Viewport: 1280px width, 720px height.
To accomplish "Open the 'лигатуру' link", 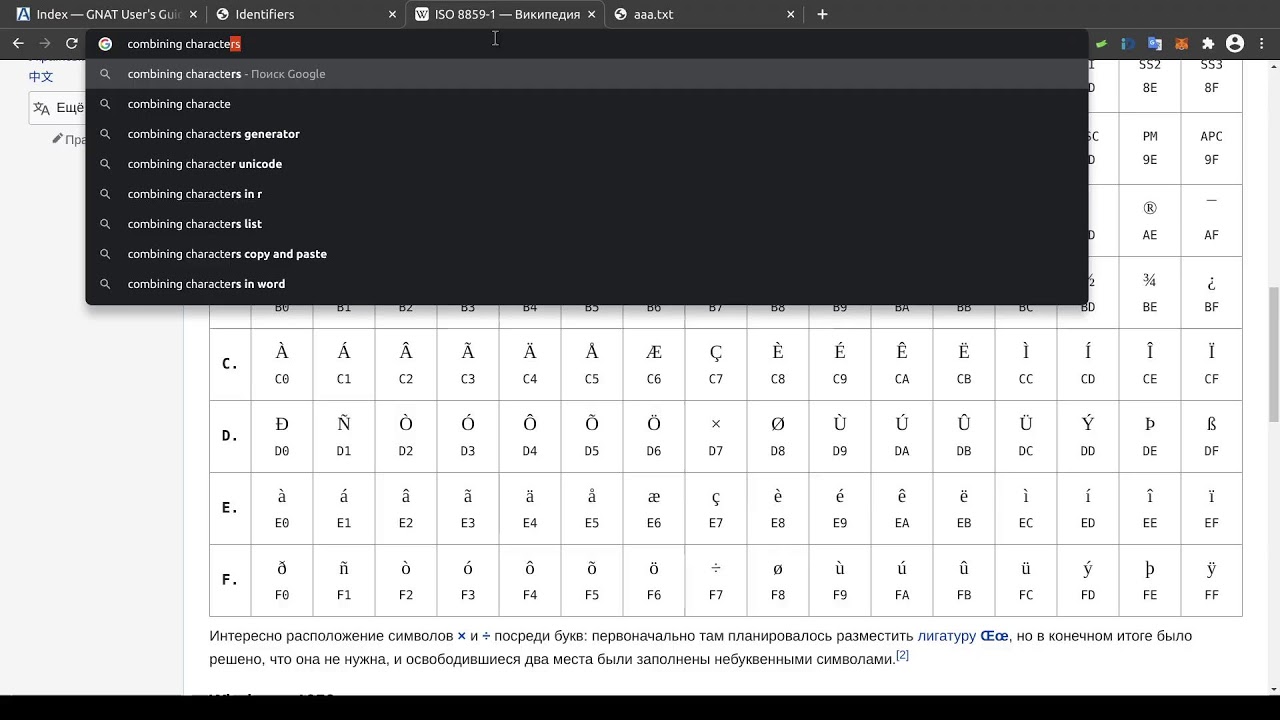I will coord(946,636).
